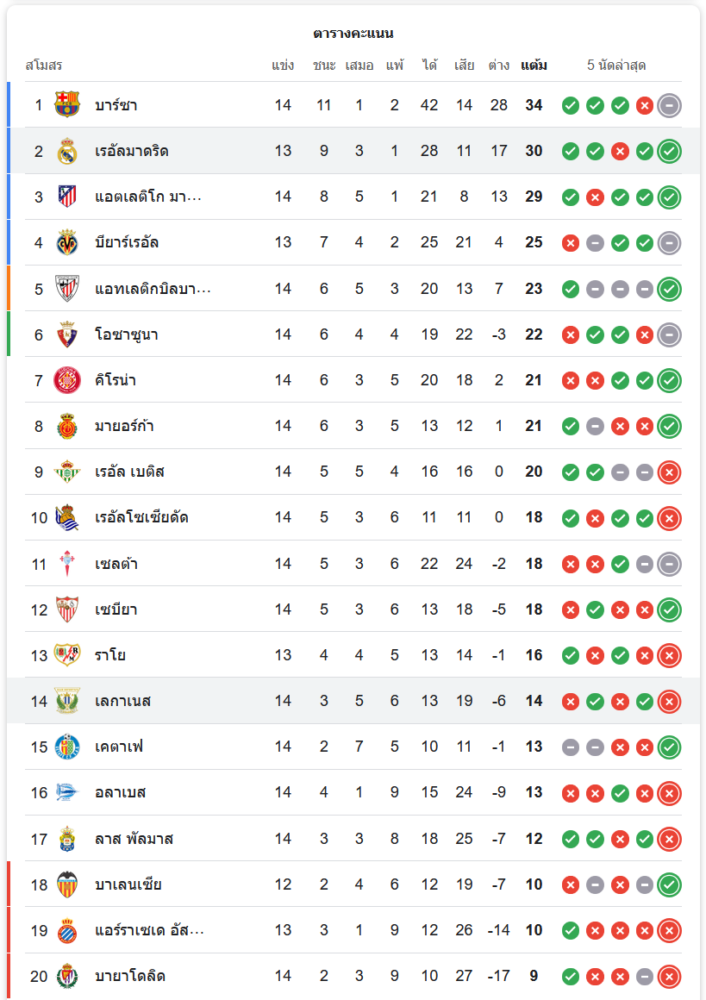
Task: Click the Osasuna club crest icon
Action: pos(67,334)
